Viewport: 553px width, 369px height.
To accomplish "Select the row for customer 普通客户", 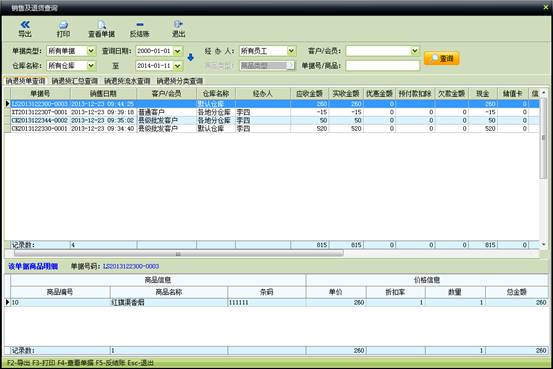I will (272, 112).
